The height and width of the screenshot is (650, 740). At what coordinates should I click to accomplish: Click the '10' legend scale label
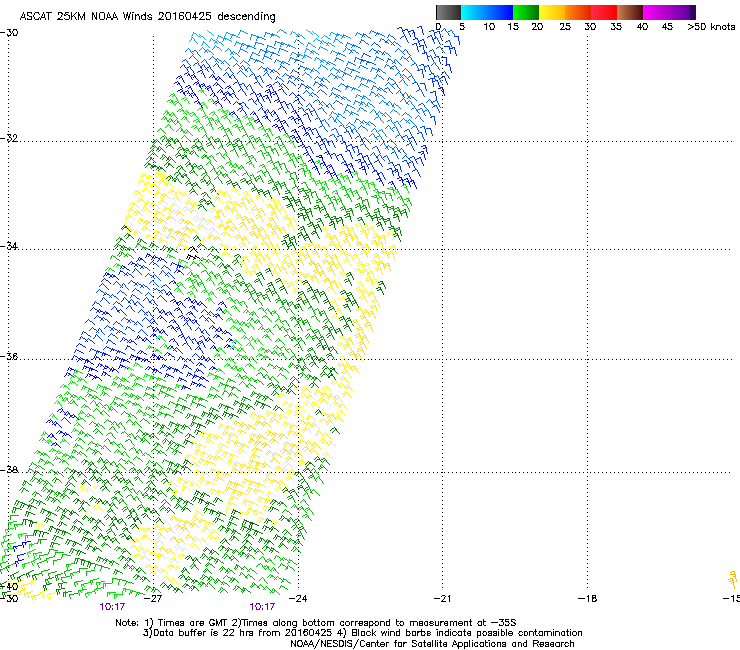coord(489,27)
